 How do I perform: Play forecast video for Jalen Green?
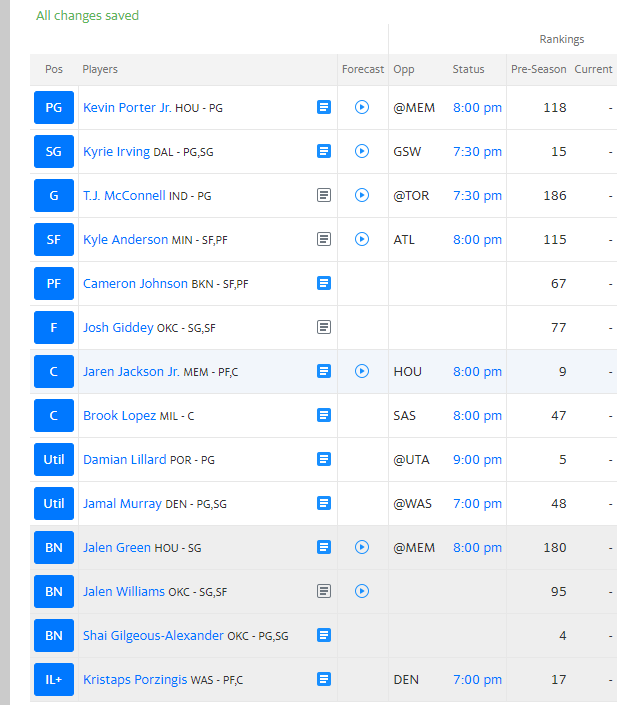[362, 548]
